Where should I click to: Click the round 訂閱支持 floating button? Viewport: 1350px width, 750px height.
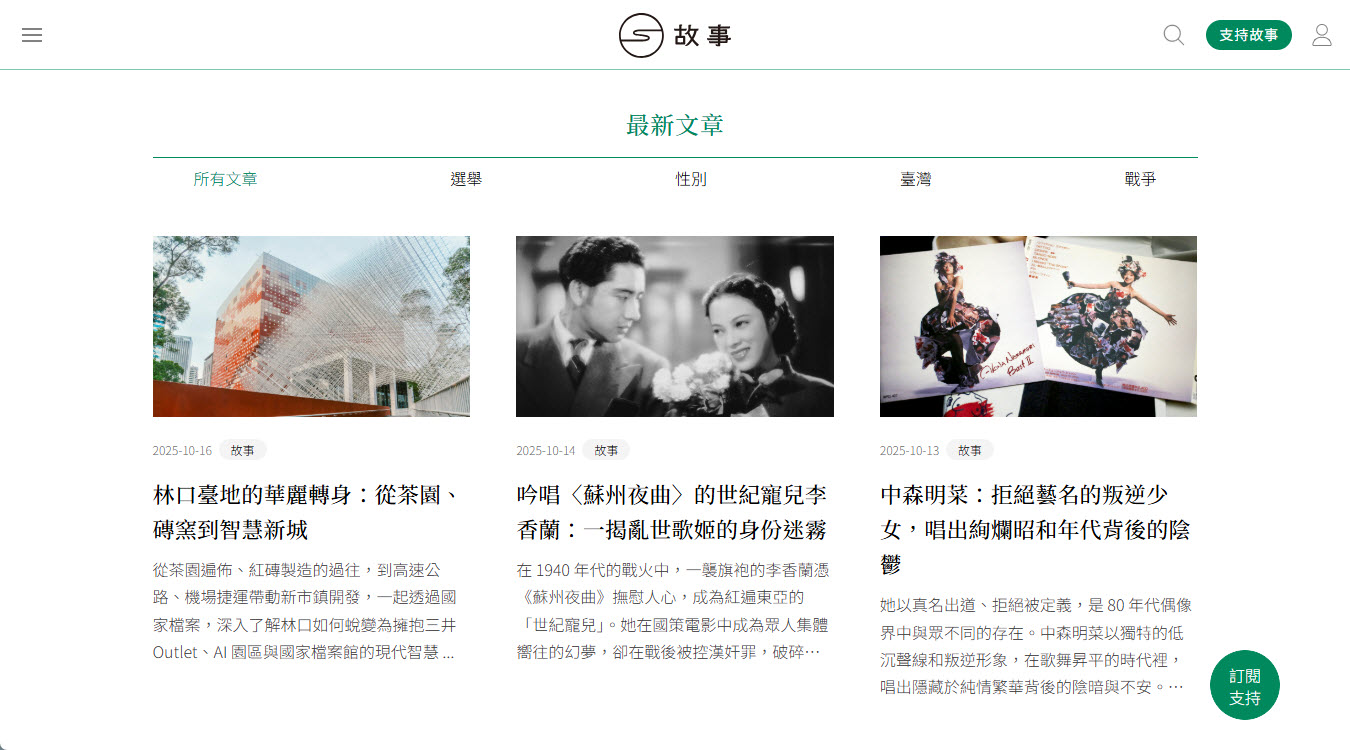1245,685
